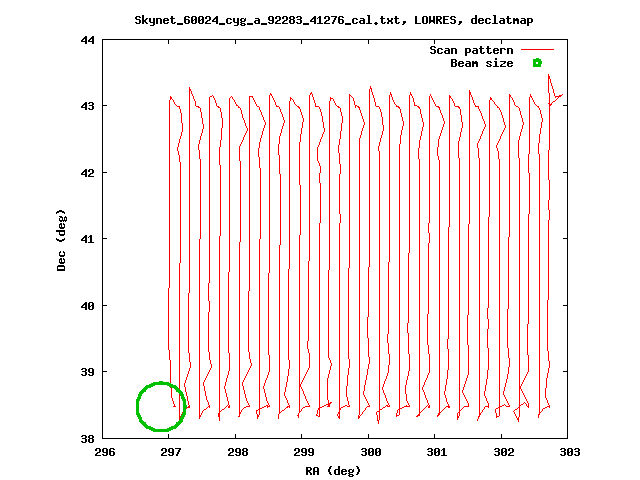Click the RA axis value 303
The width and height of the screenshot is (640, 480).
click(x=570, y=452)
